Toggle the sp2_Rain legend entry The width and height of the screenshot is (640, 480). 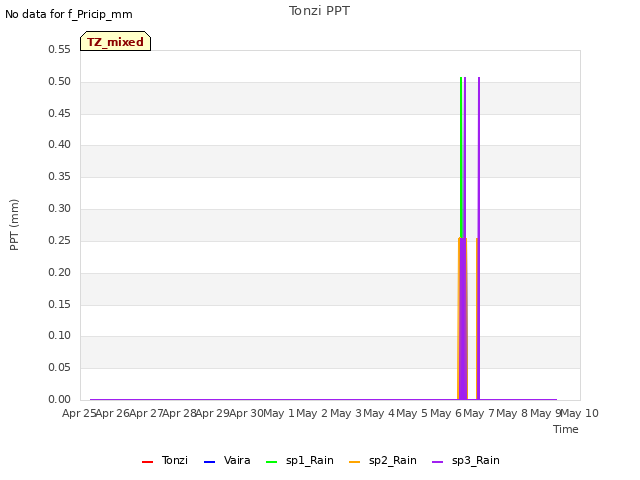(383, 460)
